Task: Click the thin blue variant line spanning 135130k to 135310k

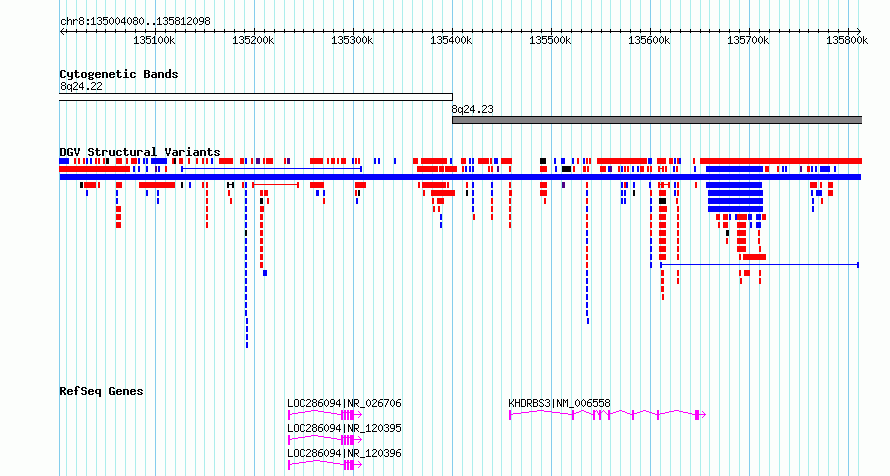Action: click(x=271, y=169)
